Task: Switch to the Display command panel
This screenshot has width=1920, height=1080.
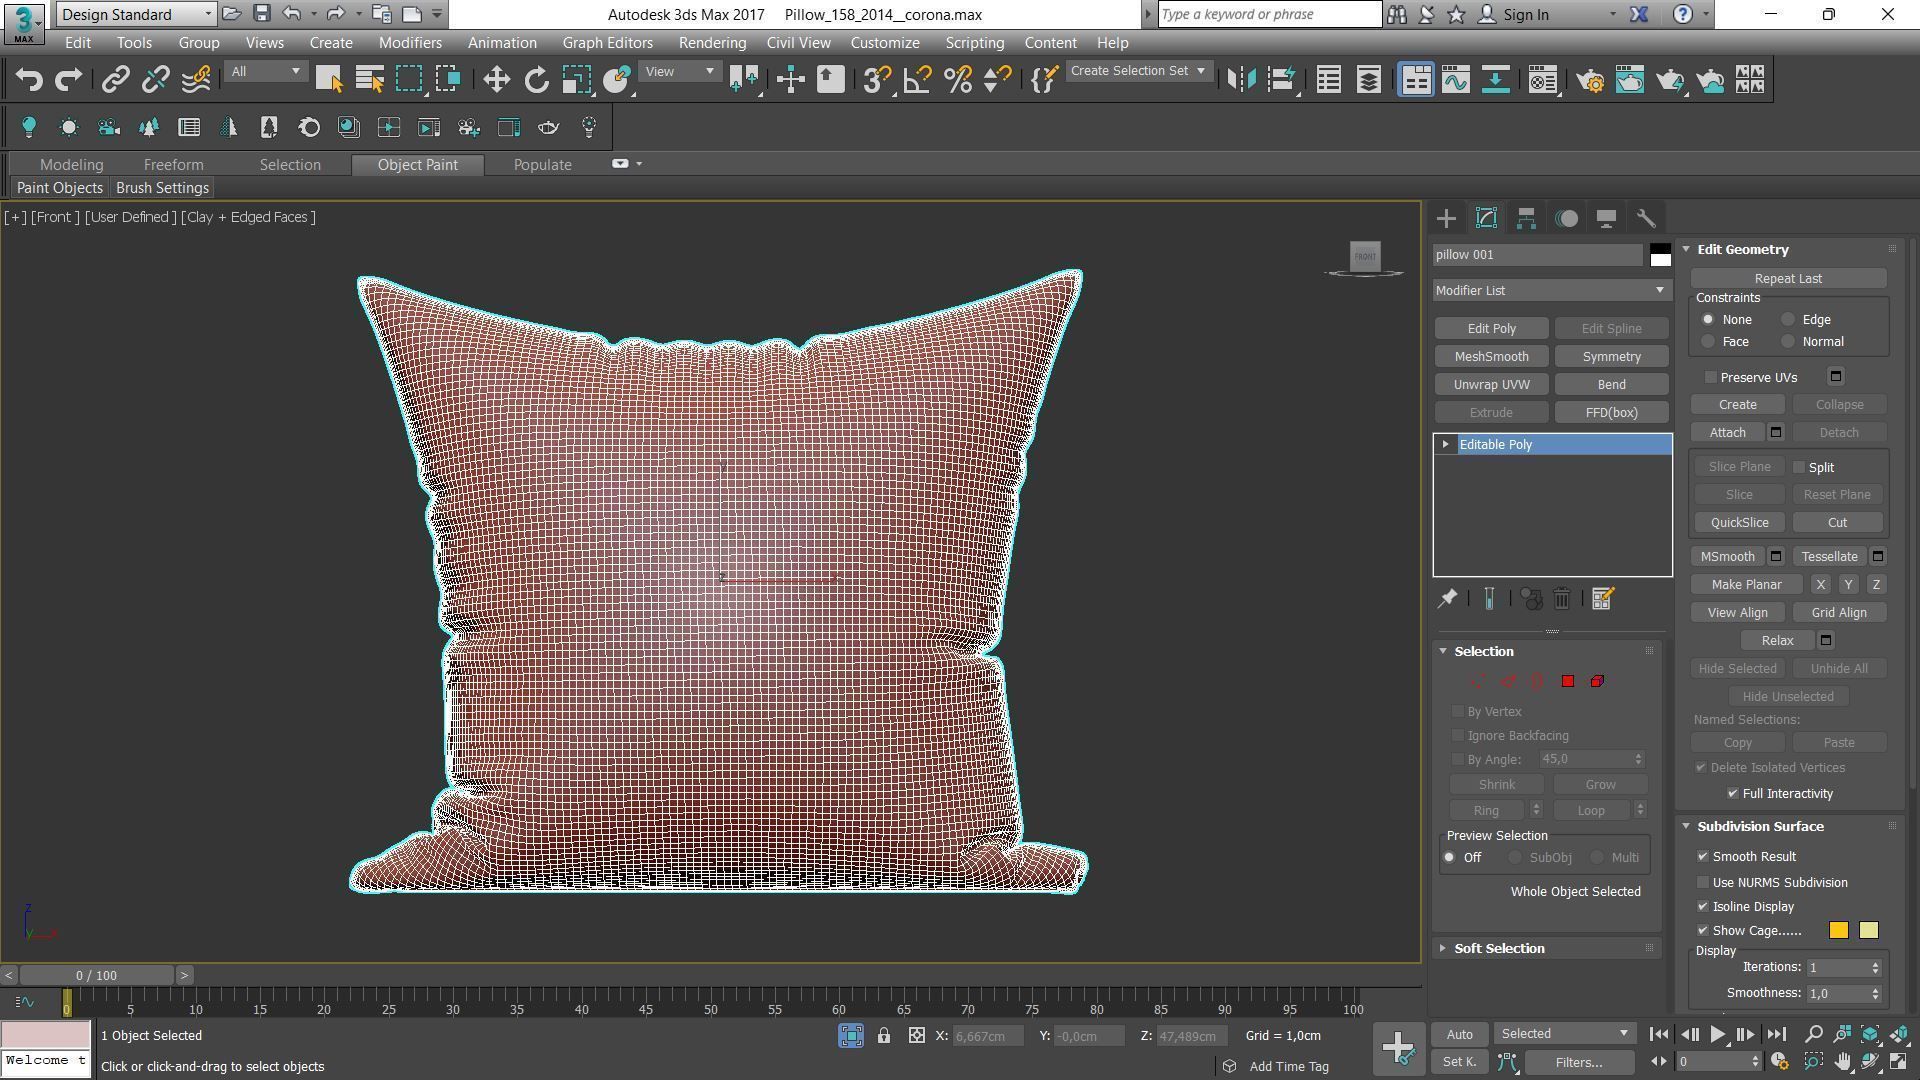Action: tap(1606, 218)
